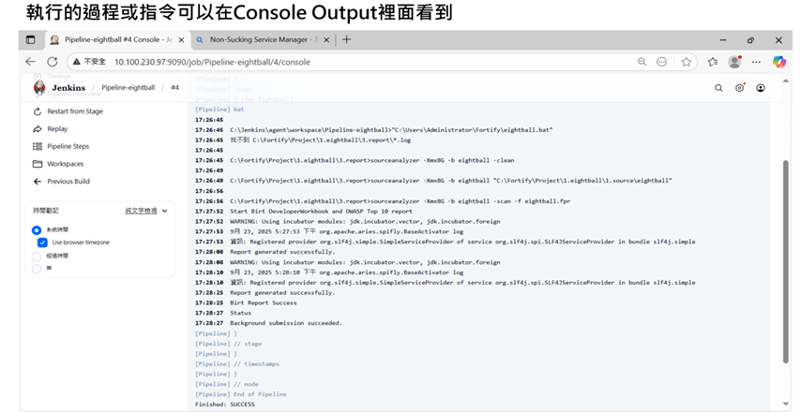
Task: Click the address bar more-options circle icon
Action: pyautogui.click(x=662, y=62)
